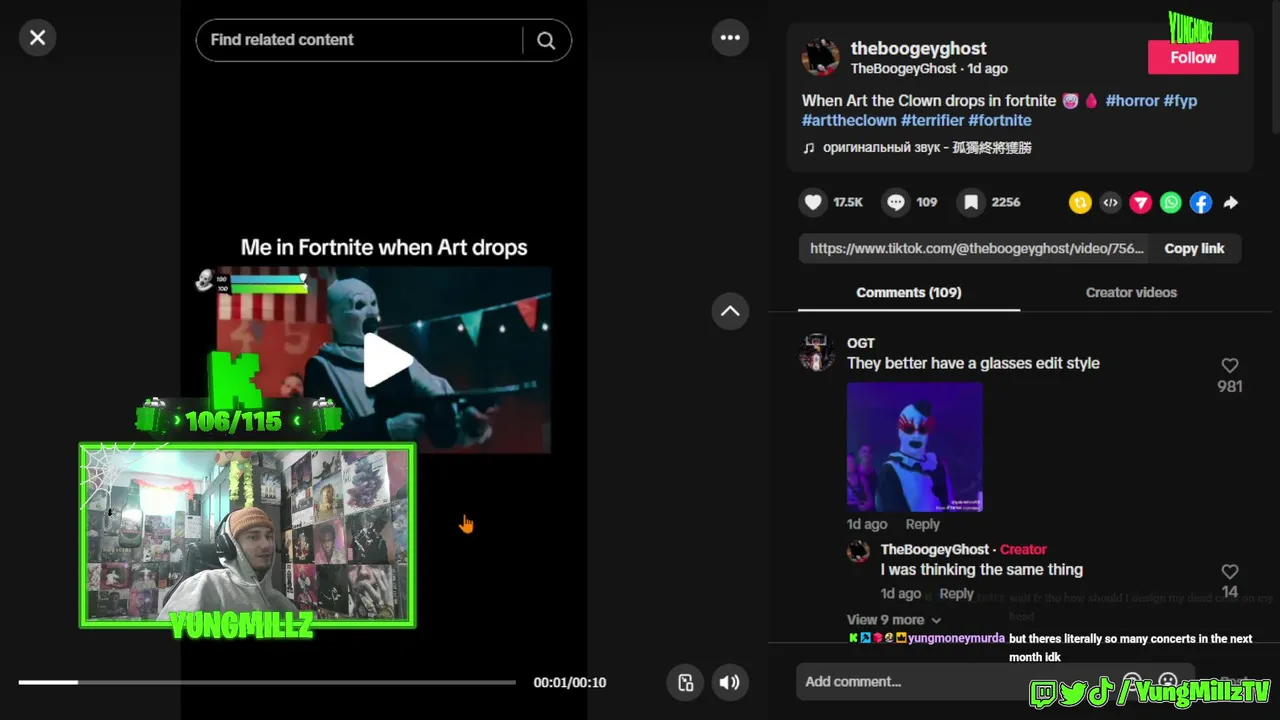Open the #arttheclown hashtag
The image size is (1280, 720).
click(849, 120)
